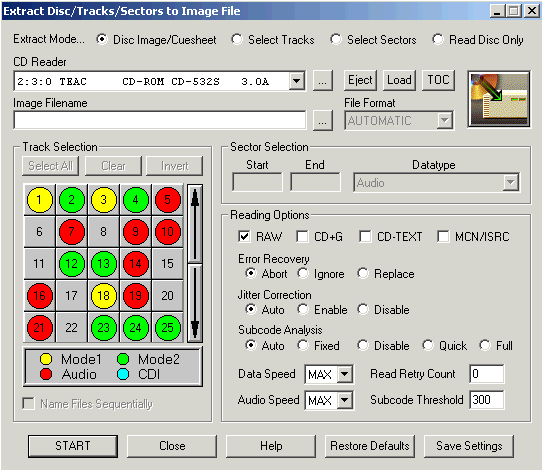Click the track list vertical scrollbar
This screenshot has width=542, height=470.
(195, 263)
